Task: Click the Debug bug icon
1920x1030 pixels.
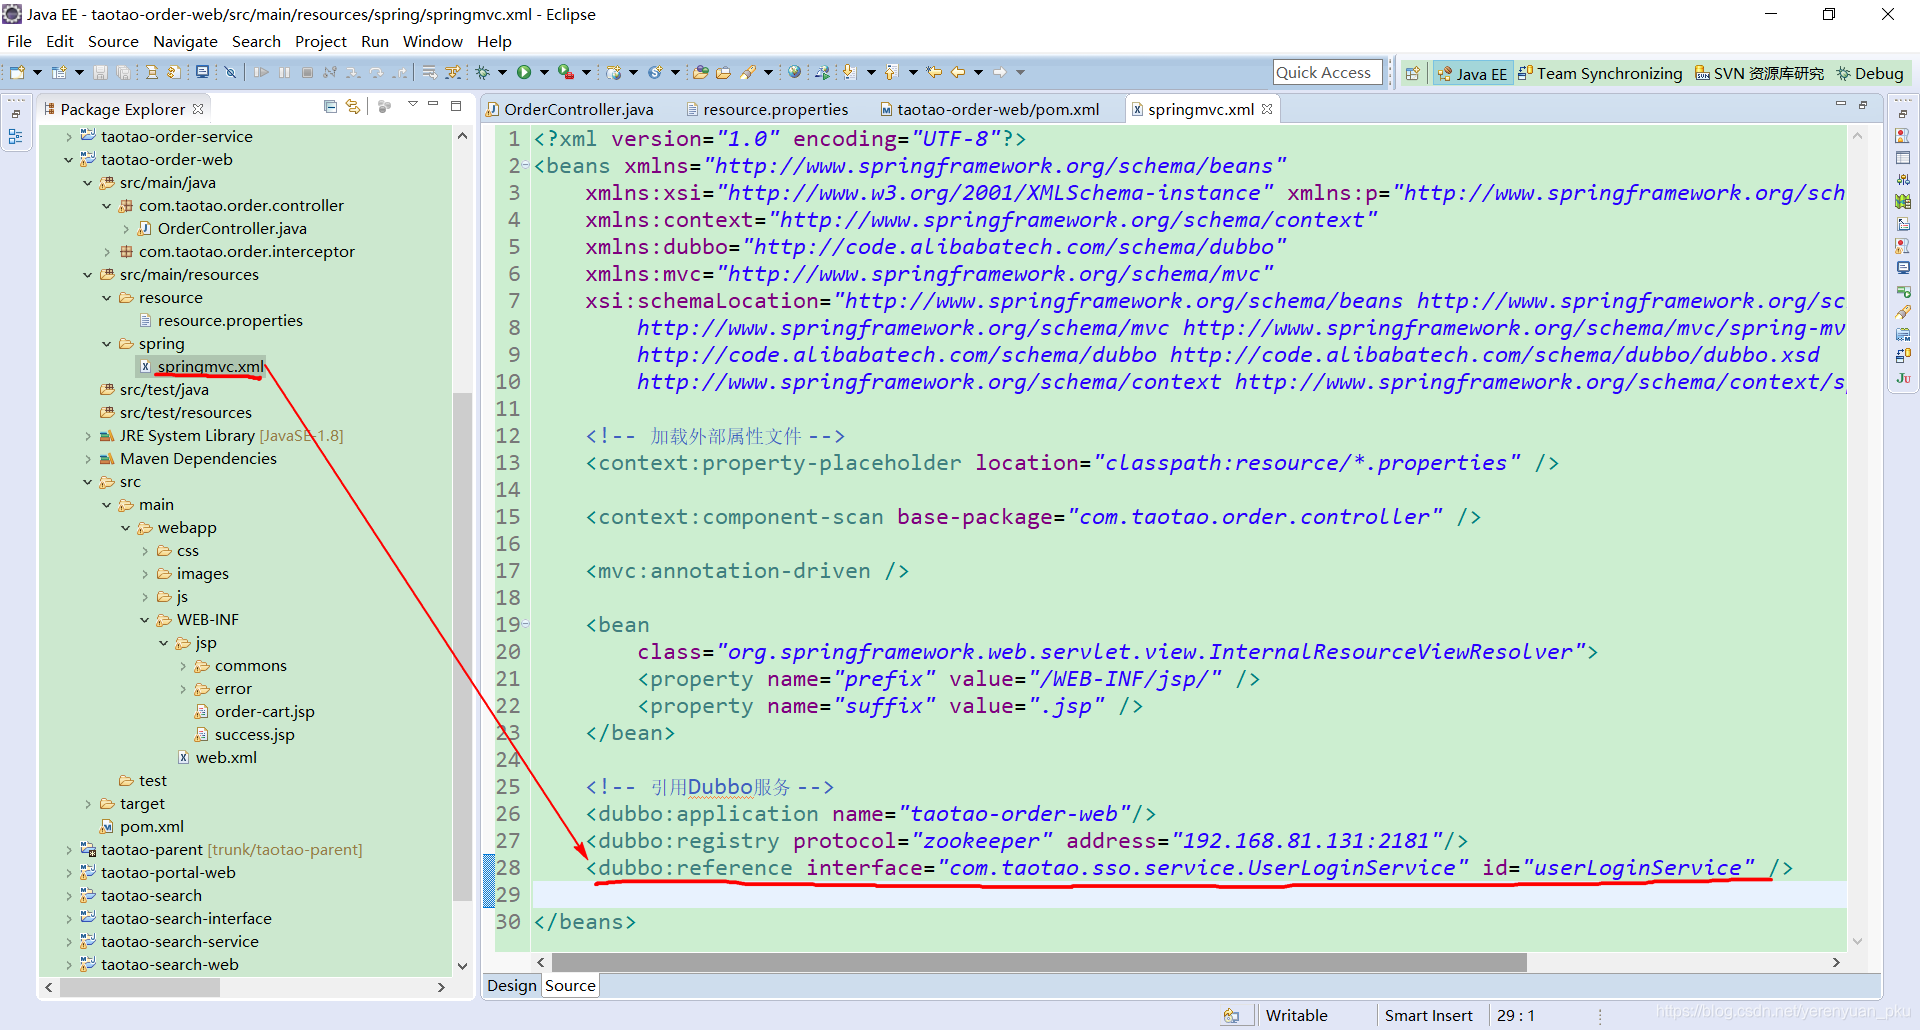Action: coord(482,72)
